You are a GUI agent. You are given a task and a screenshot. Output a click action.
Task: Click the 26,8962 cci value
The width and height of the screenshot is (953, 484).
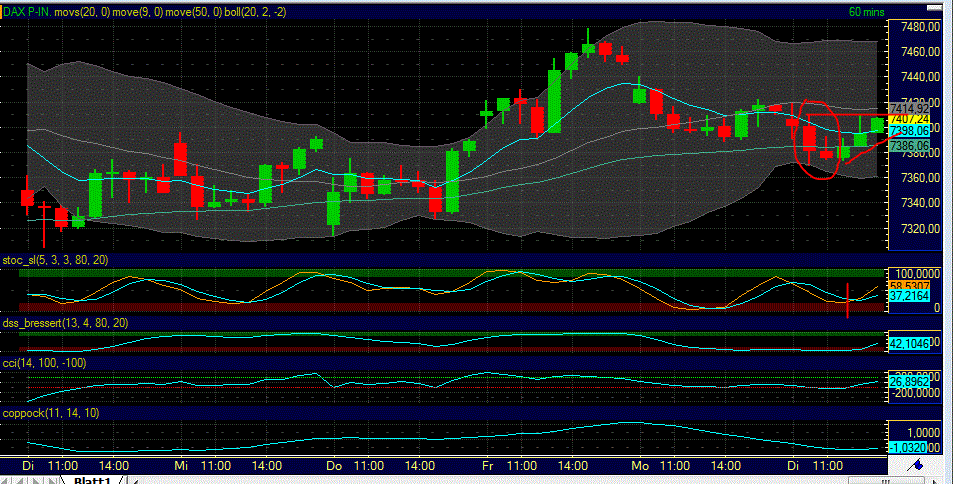pos(909,382)
